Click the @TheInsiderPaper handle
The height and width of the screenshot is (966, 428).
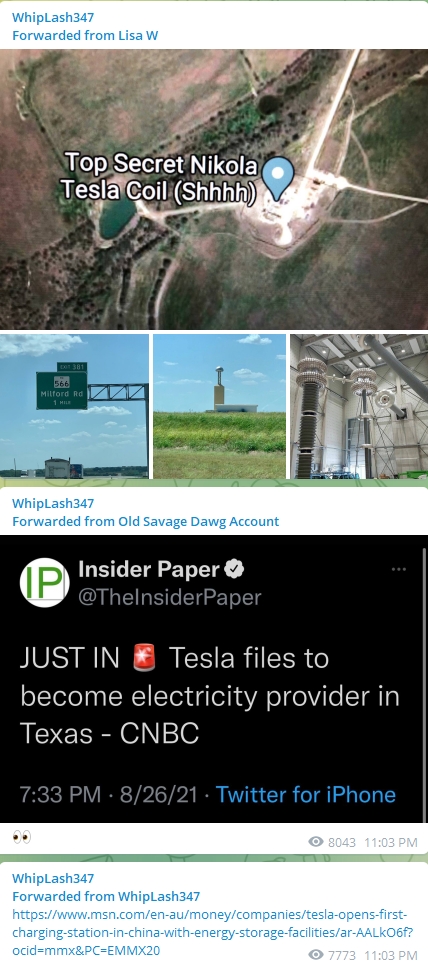[x=170, y=597]
